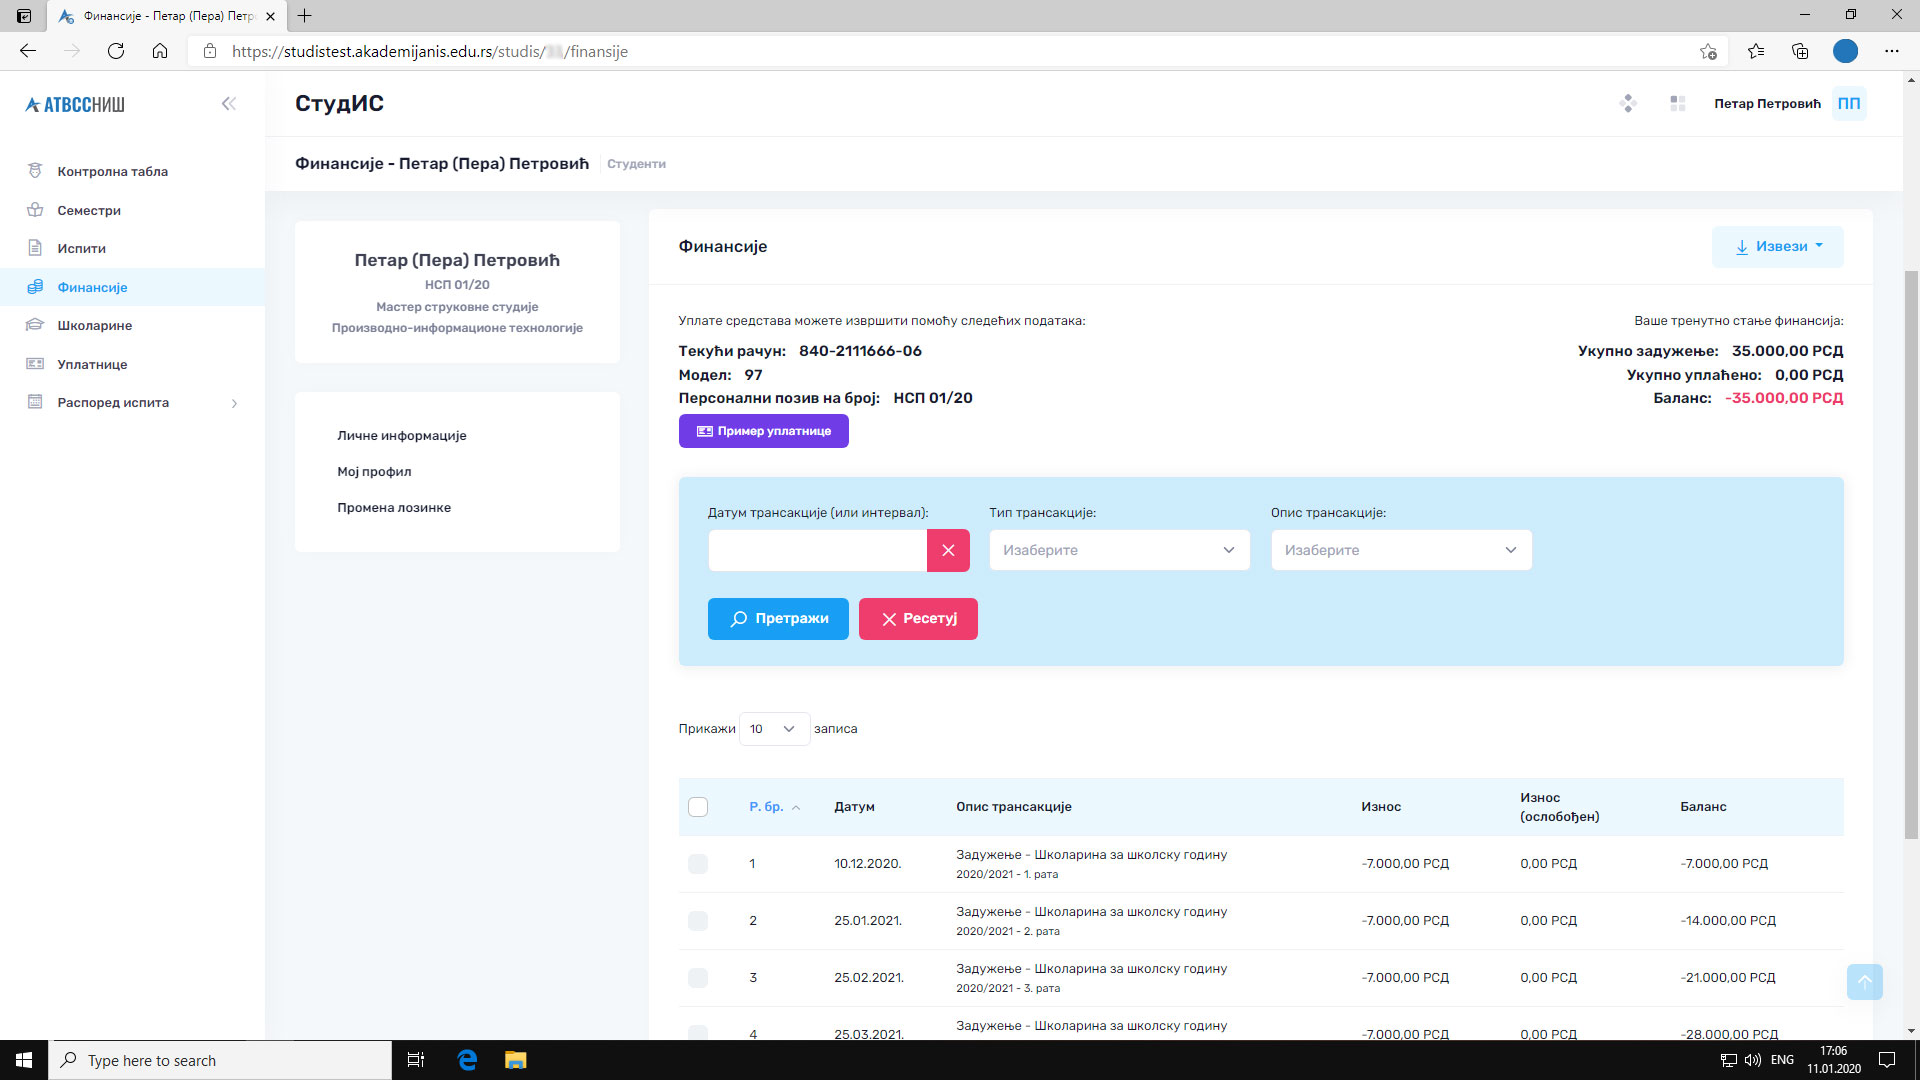Click the Ресетуј button
The width and height of the screenshot is (1920, 1080).
point(918,619)
